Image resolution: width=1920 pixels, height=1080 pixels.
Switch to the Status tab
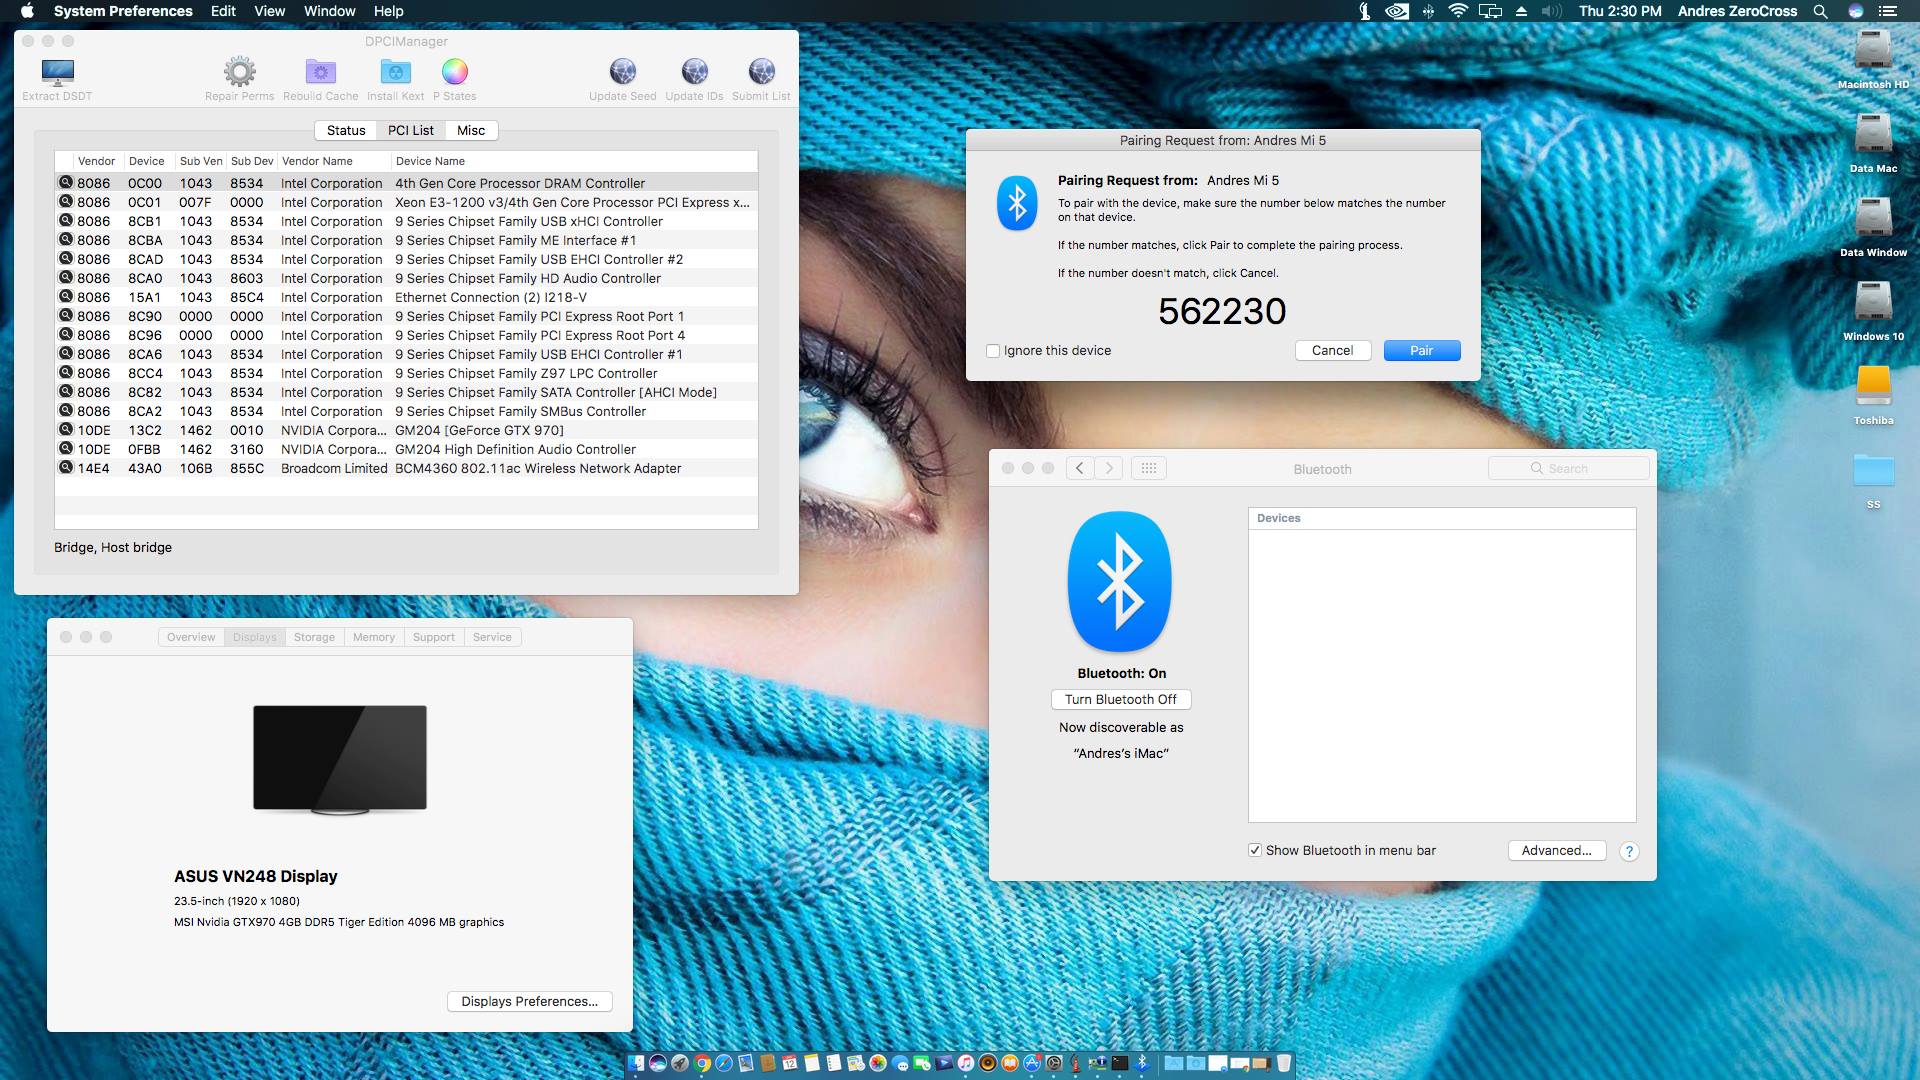(x=346, y=131)
